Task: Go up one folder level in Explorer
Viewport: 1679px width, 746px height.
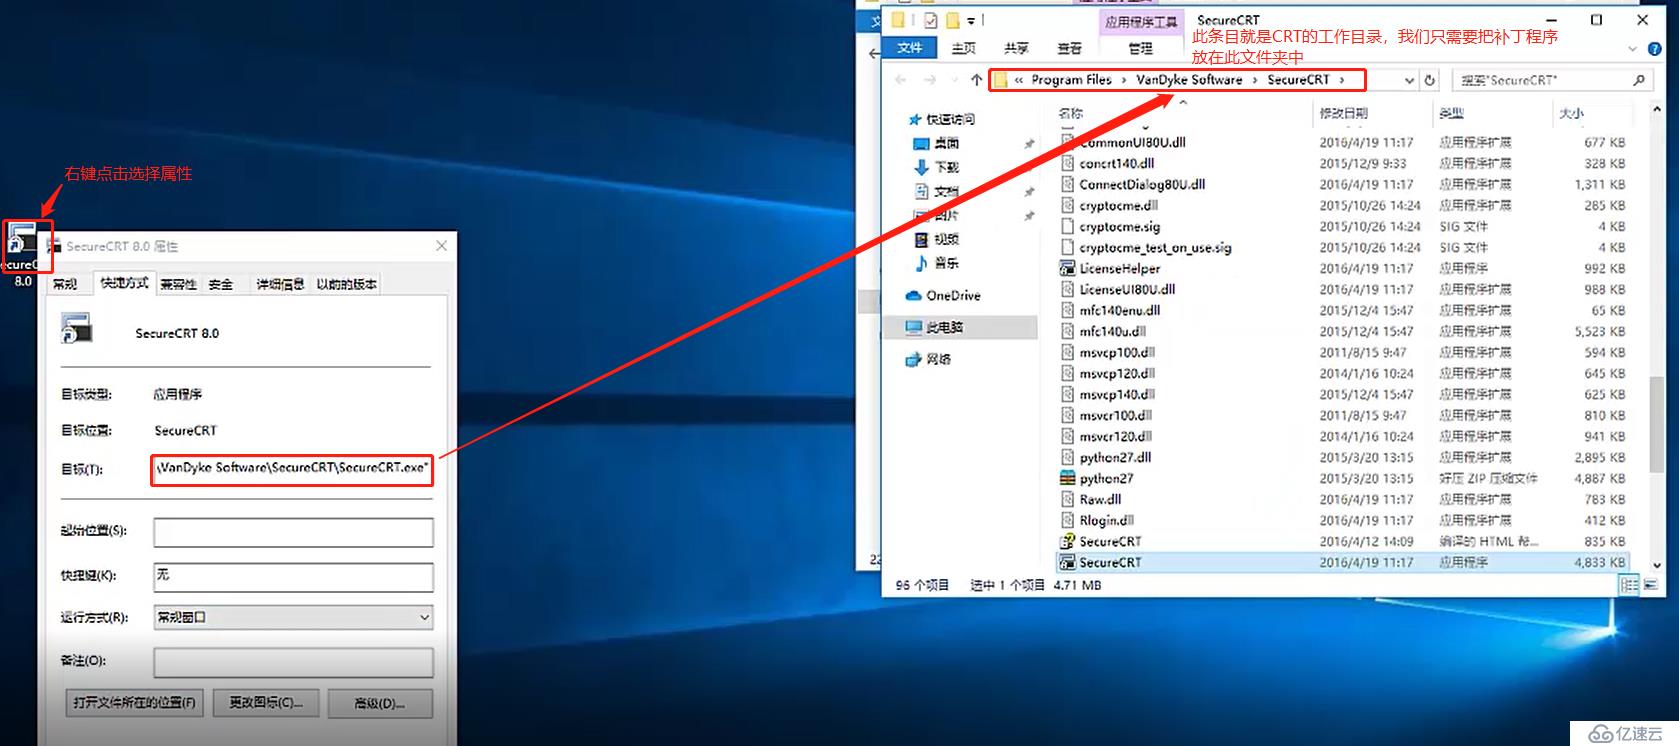Action: pyautogui.click(x=976, y=80)
